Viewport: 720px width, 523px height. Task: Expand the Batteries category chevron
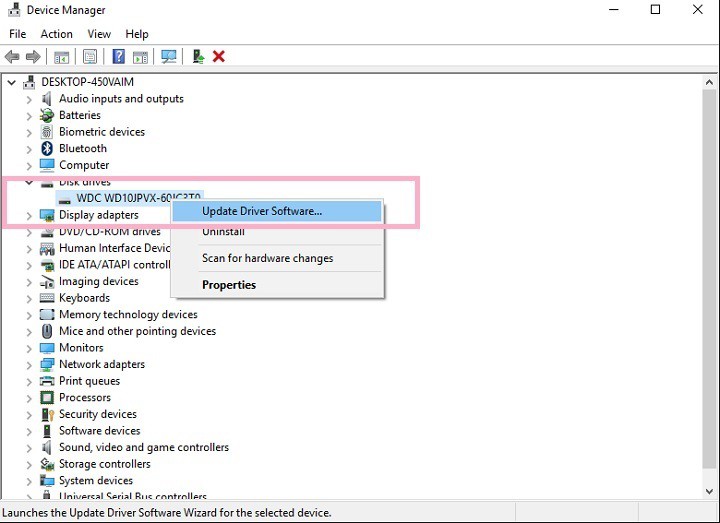29,116
